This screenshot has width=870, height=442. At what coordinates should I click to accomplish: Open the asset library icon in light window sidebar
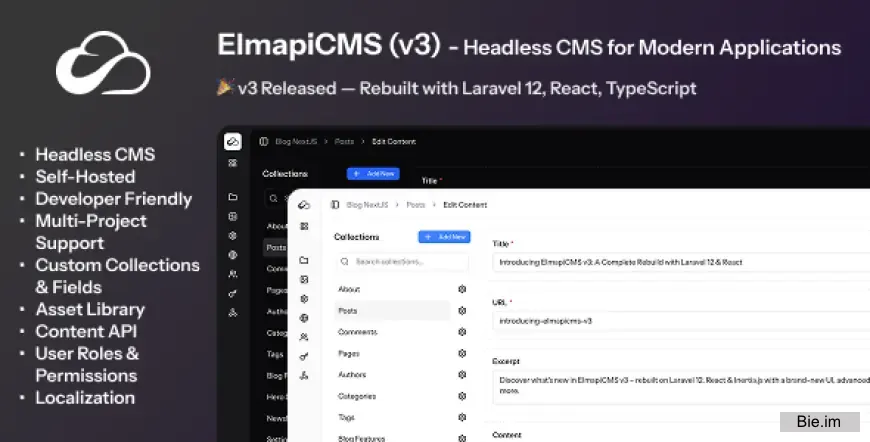[x=304, y=280]
